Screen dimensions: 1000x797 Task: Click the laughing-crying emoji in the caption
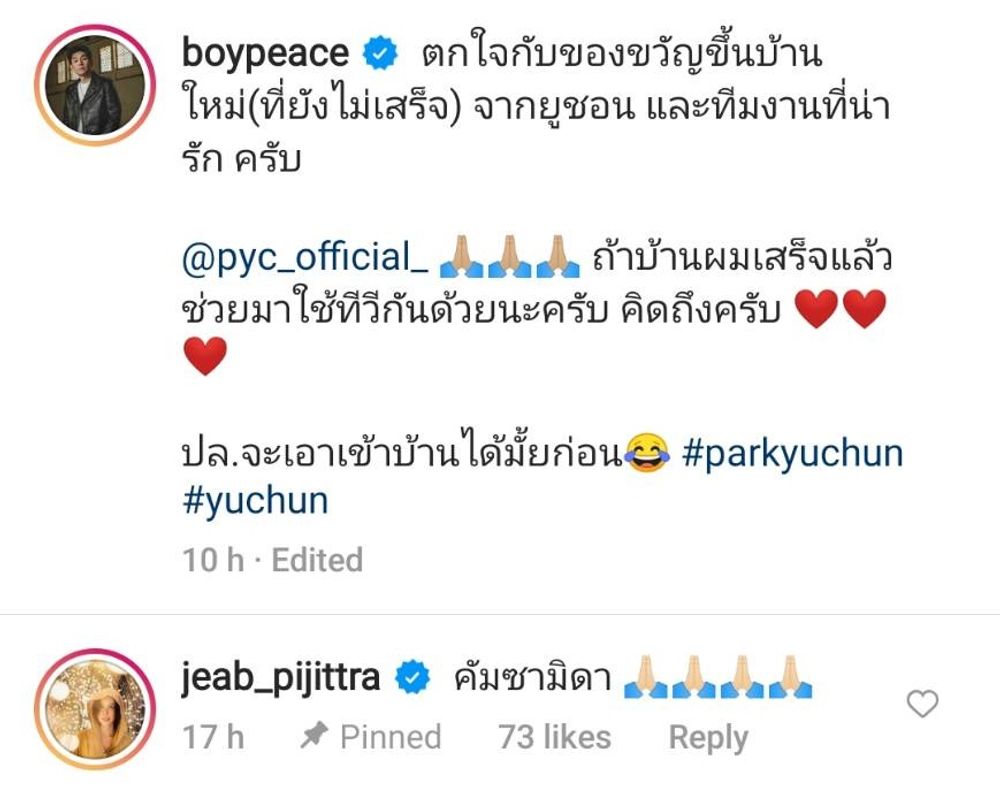pyautogui.click(x=647, y=454)
